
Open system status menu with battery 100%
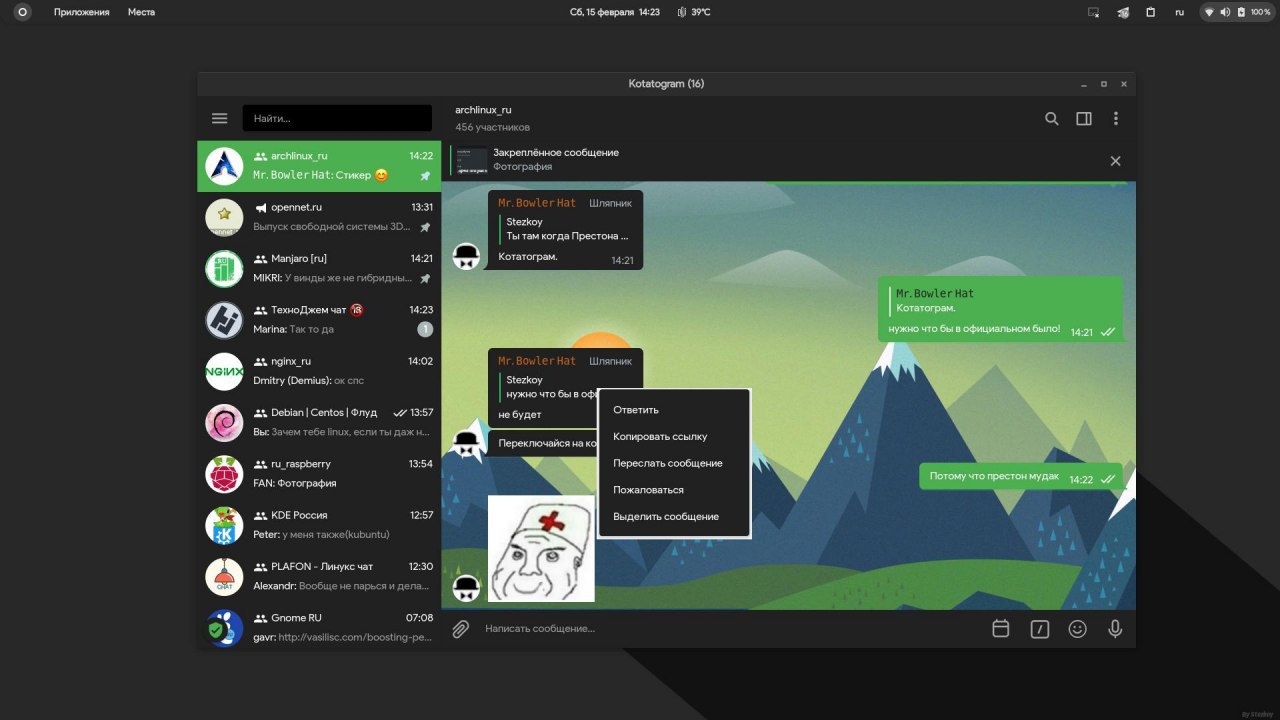(x=1238, y=12)
